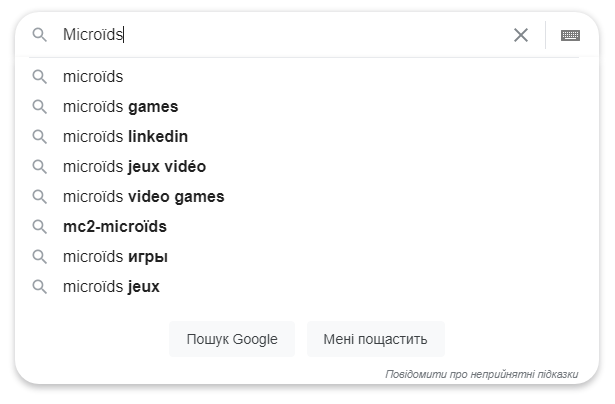
Task: Click the magnifier icon beside 'microïds игры'
Action: click(40, 257)
